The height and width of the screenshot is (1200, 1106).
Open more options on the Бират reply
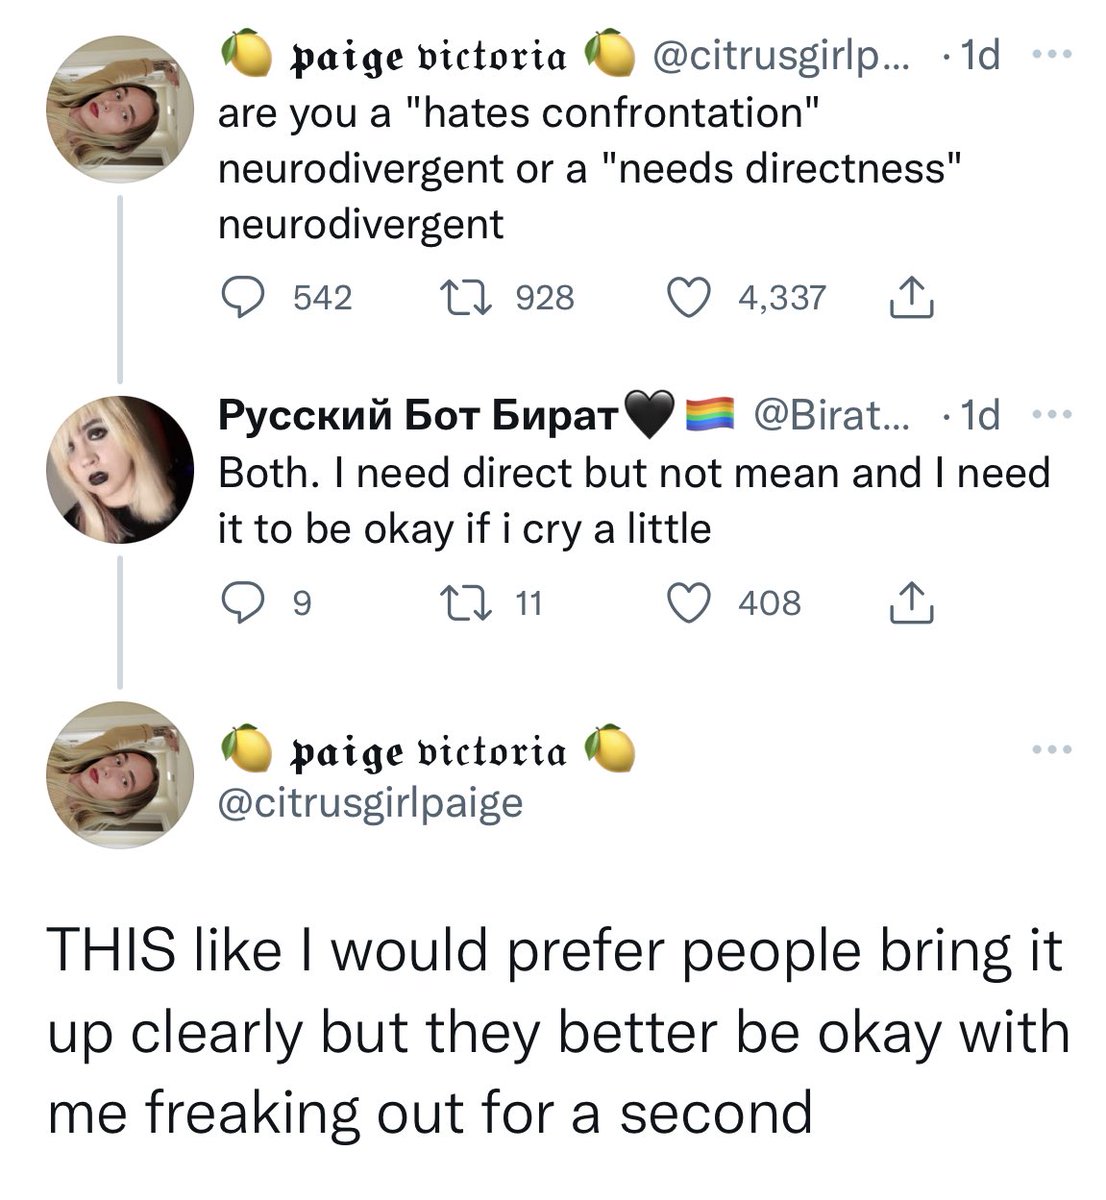click(1052, 415)
